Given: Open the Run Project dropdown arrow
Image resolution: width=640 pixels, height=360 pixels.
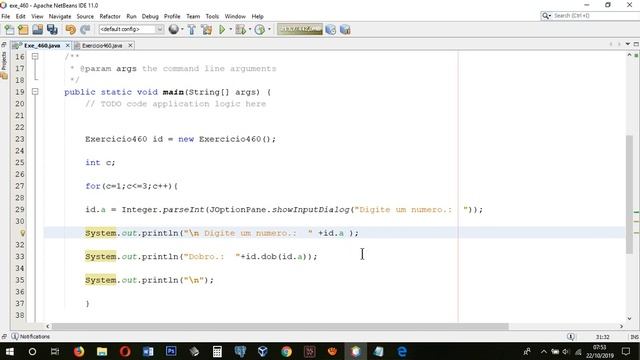Looking at the screenshot, I should tap(231, 29).
